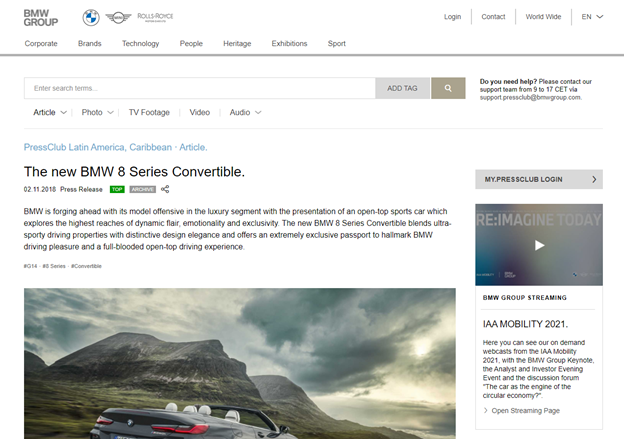Image resolution: width=624 pixels, height=439 pixels.
Task: Click the ADD TAG button
Action: 402,88
